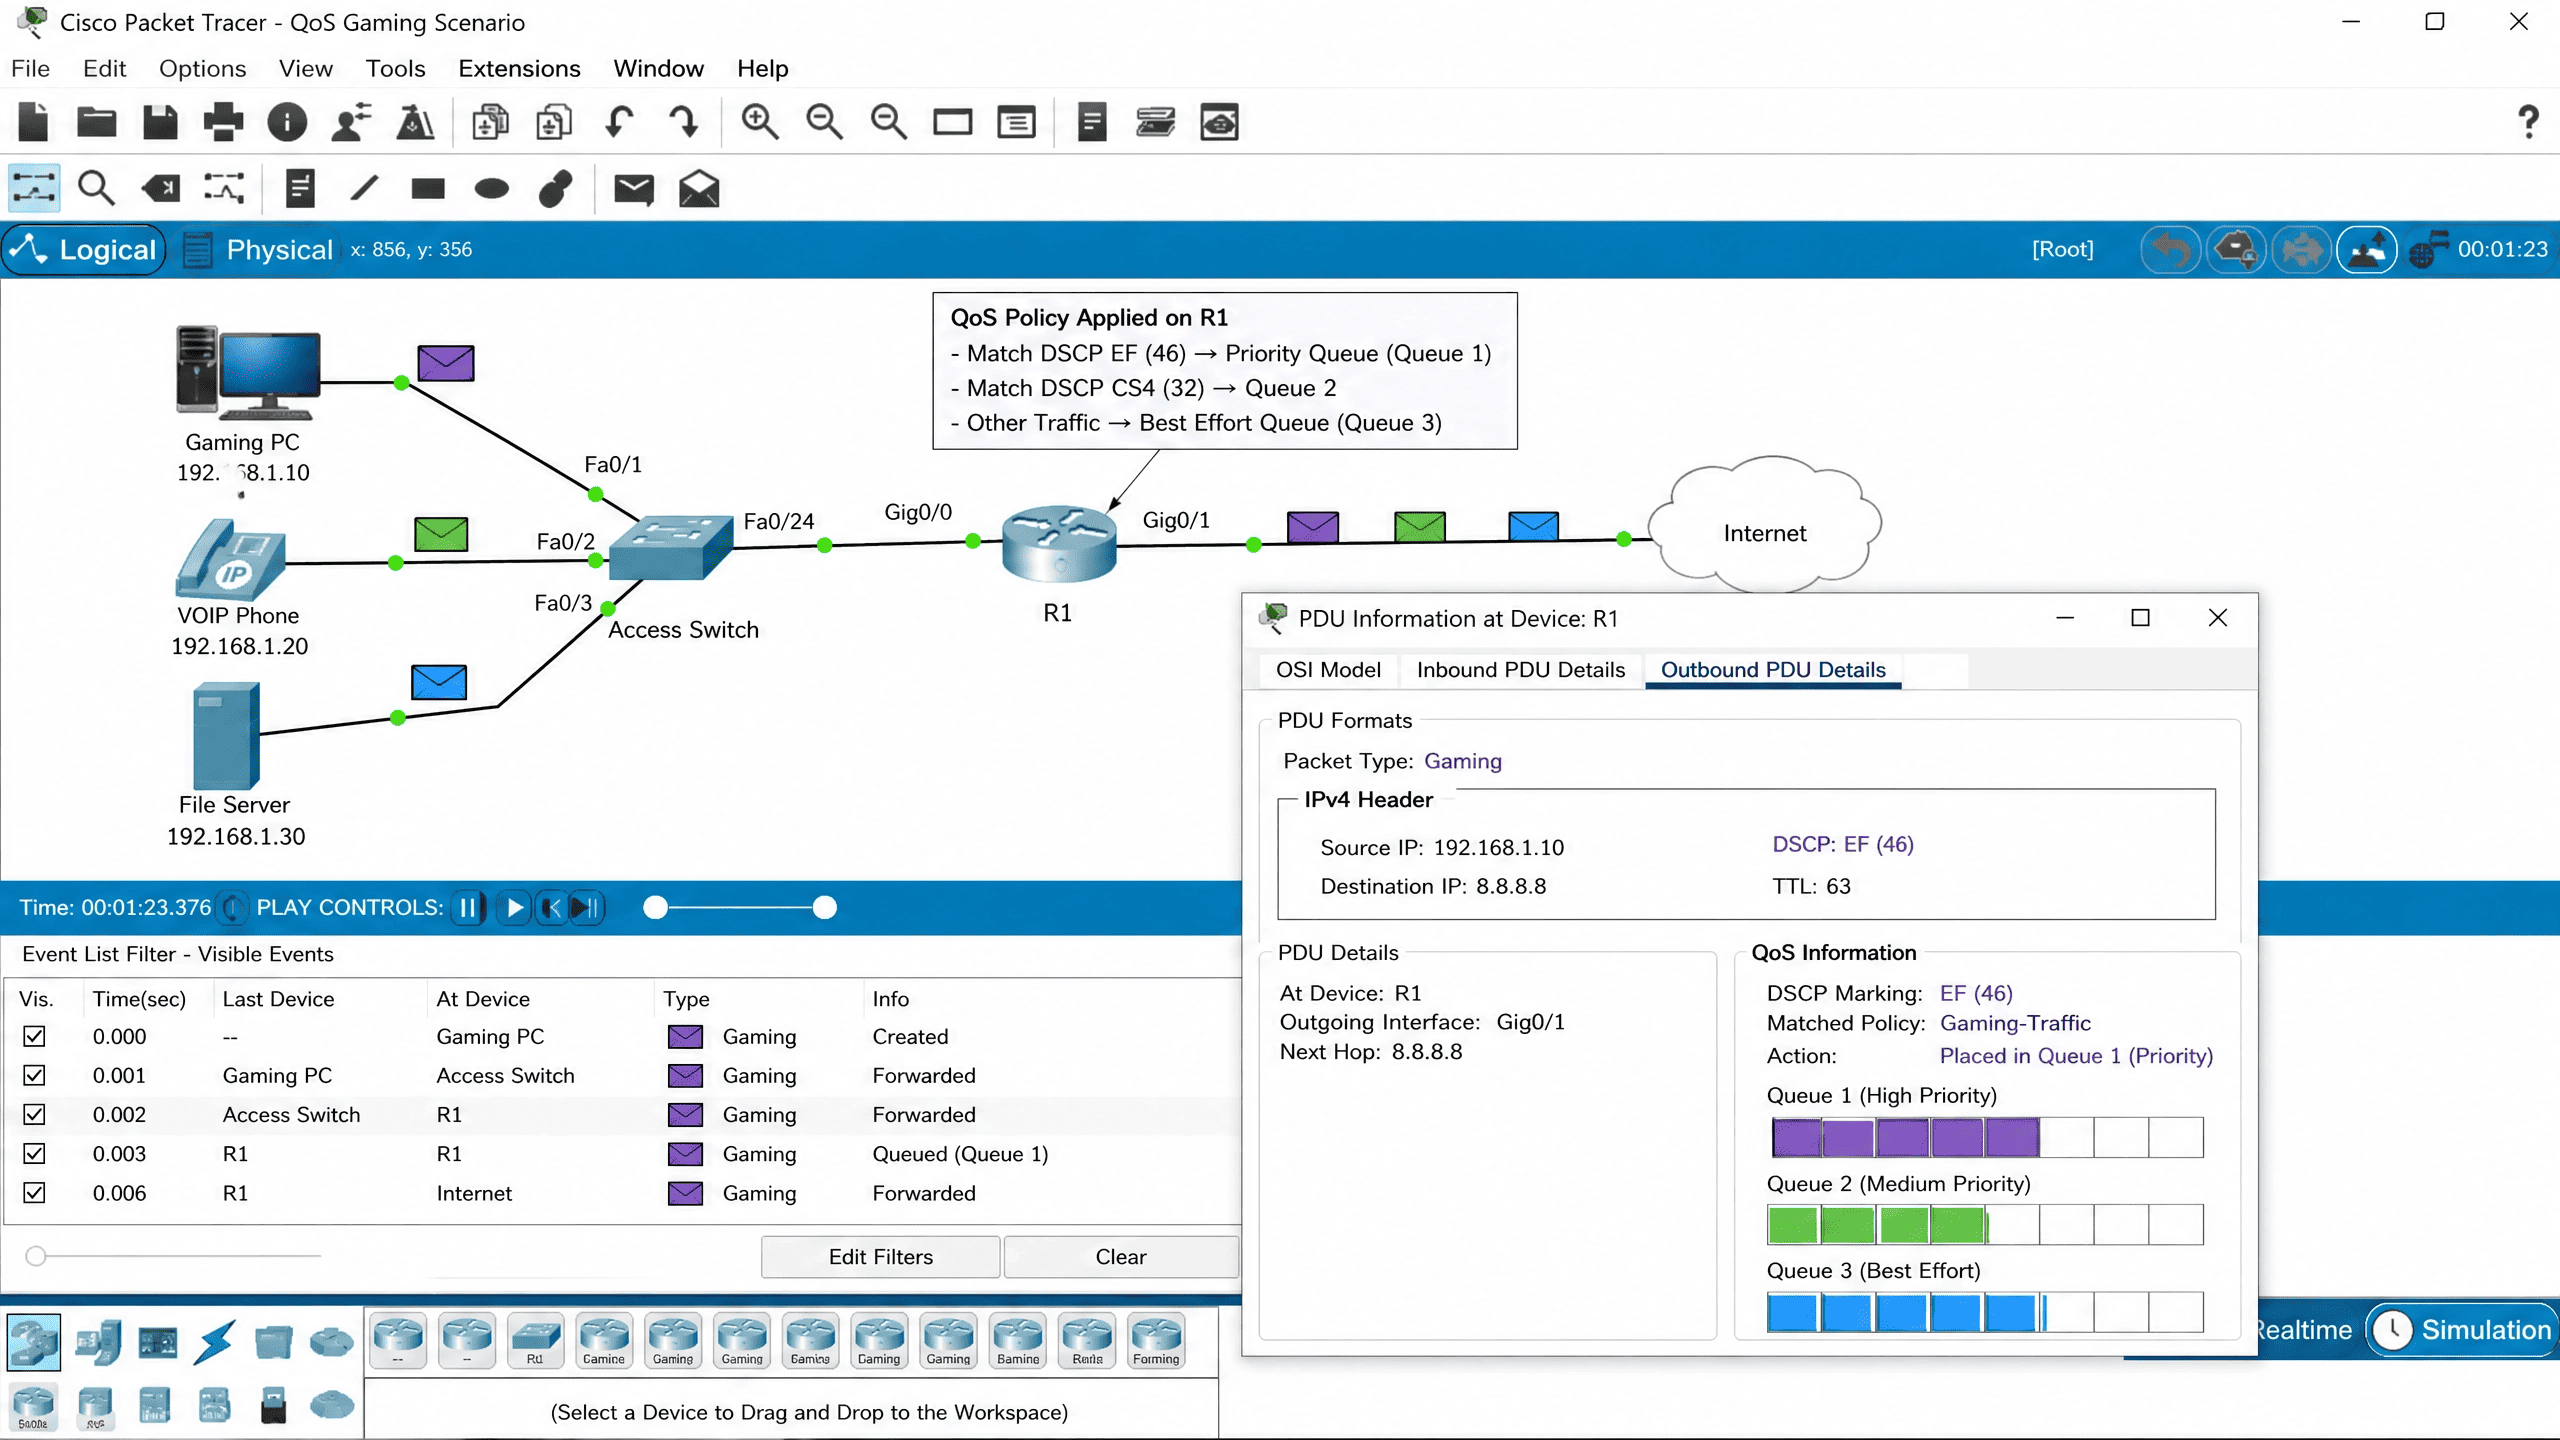Open the Extensions menu

click(x=519, y=68)
